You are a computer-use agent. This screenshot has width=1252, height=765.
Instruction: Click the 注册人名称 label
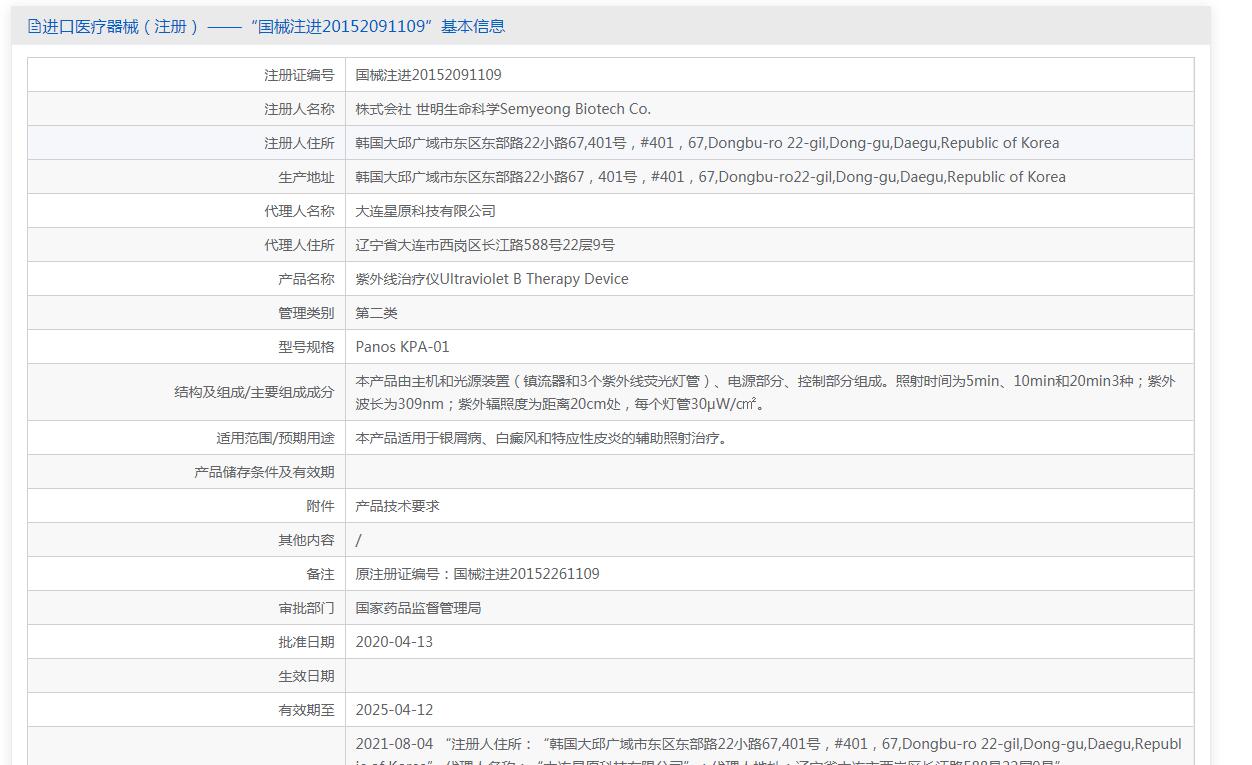pyautogui.click(x=299, y=109)
